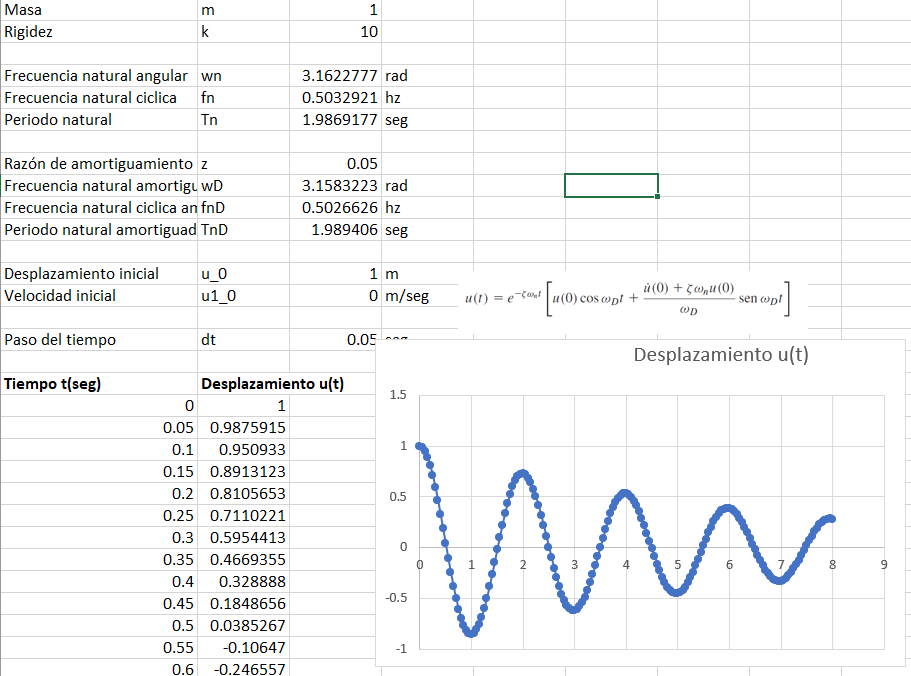This screenshot has width=911, height=676.
Task: Click the time cell showing 0.25
Action: pyautogui.click(x=99, y=516)
